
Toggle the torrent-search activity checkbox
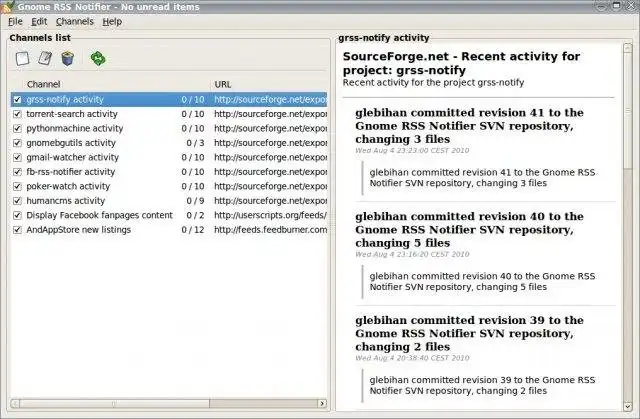coord(17,114)
